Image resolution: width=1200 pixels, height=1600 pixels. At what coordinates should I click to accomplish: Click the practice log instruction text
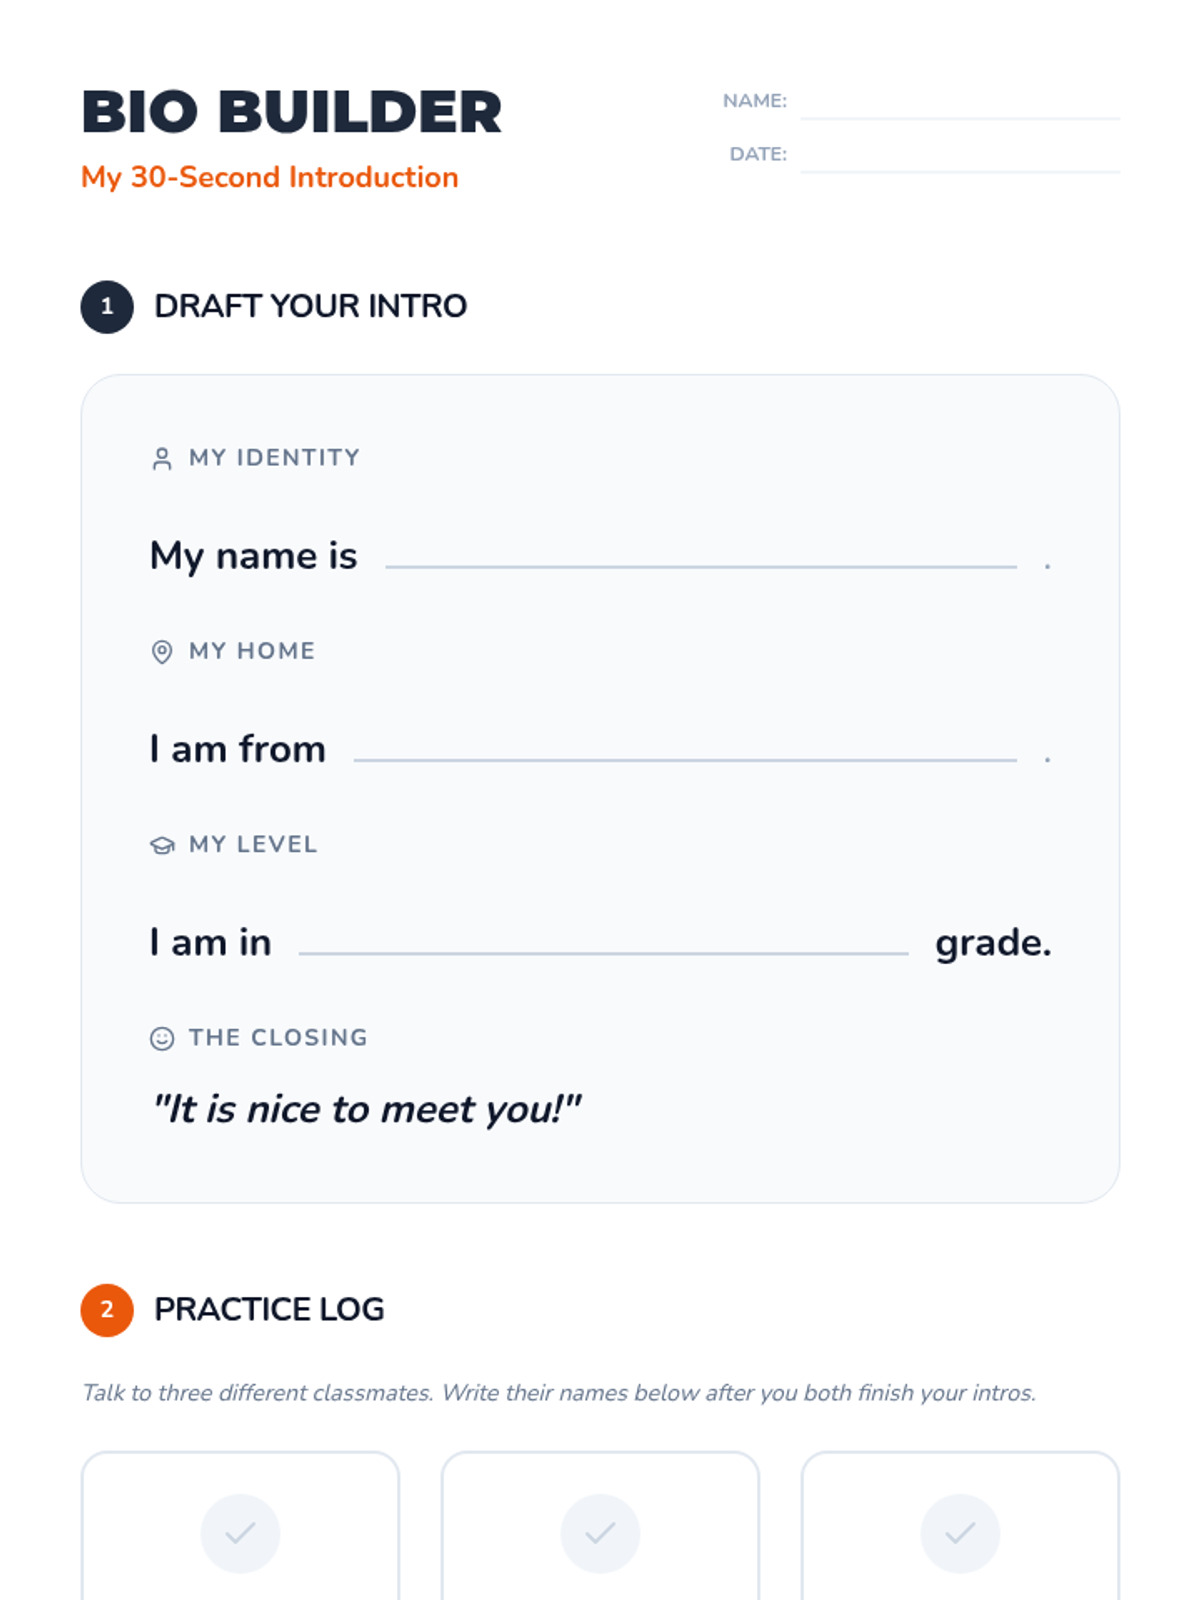point(559,1393)
